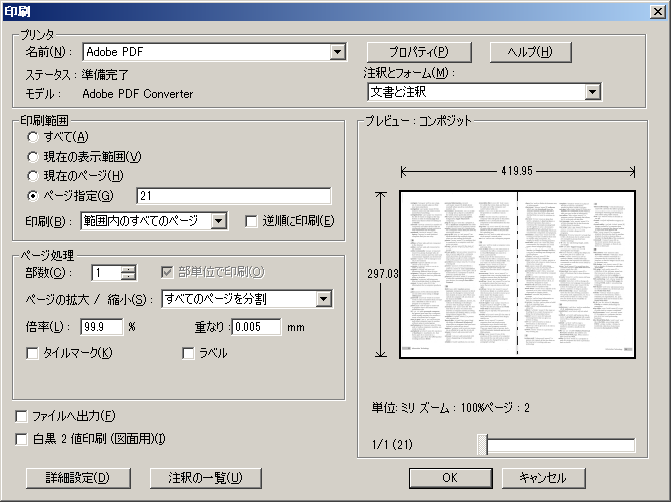Screen dimensions: 671x502
Task: Open the printer 名前 dropdown
Action: pyautogui.click(x=337, y=52)
